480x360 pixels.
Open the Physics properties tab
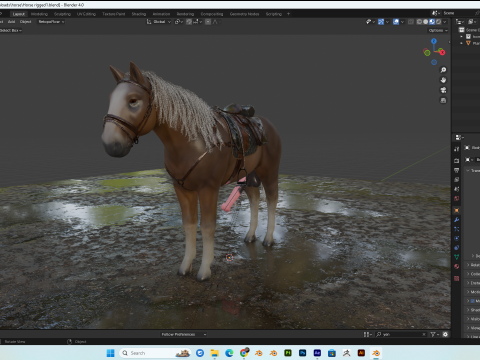pos(457,238)
